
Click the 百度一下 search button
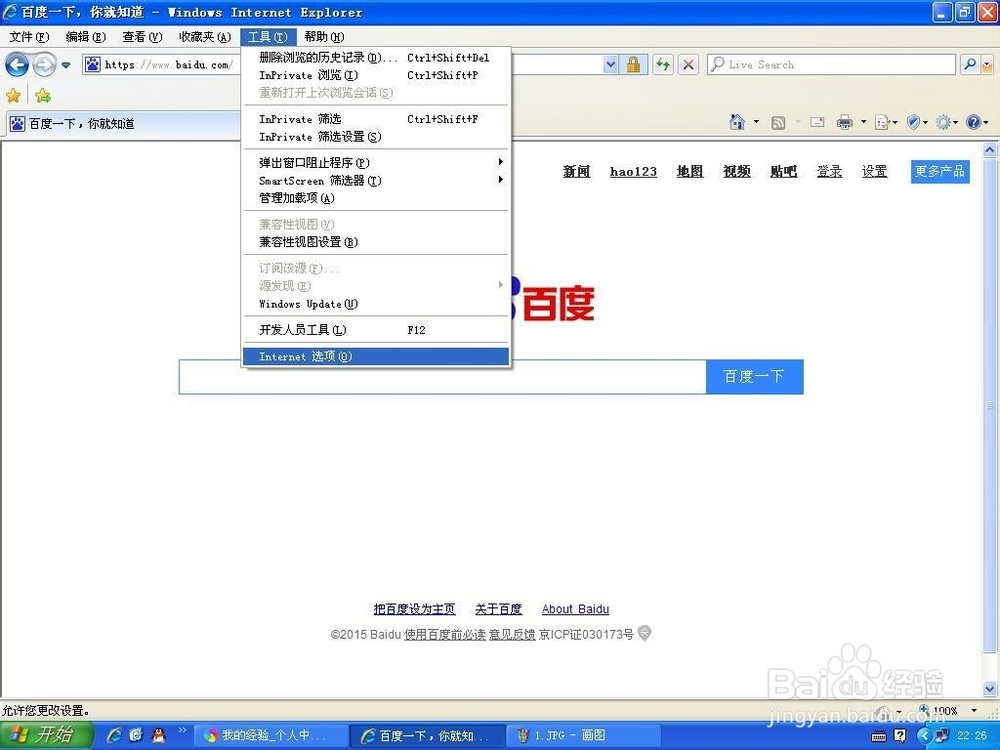pyautogui.click(x=754, y=377)
